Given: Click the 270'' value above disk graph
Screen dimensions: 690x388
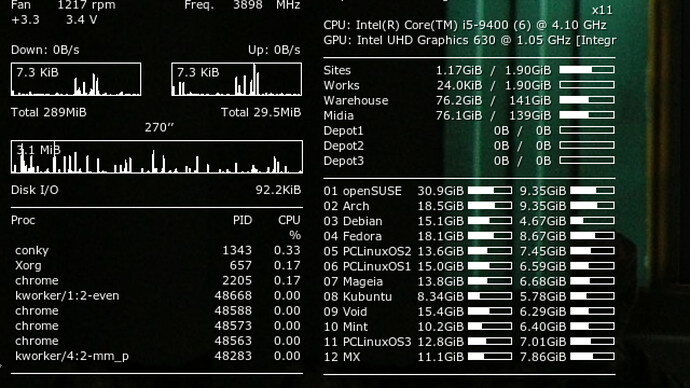Looking at the screenshot, I should [159, 128].
